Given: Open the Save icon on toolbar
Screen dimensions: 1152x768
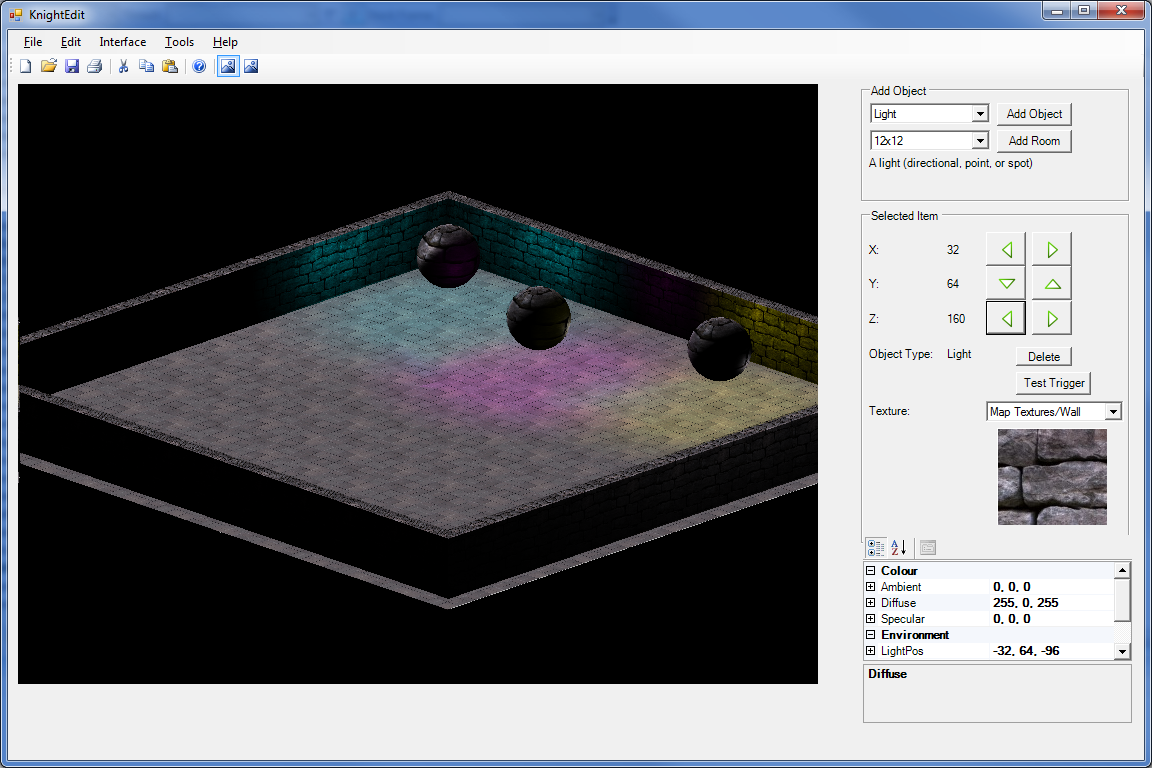Looking at the screenshot, I should click(71, 65).
